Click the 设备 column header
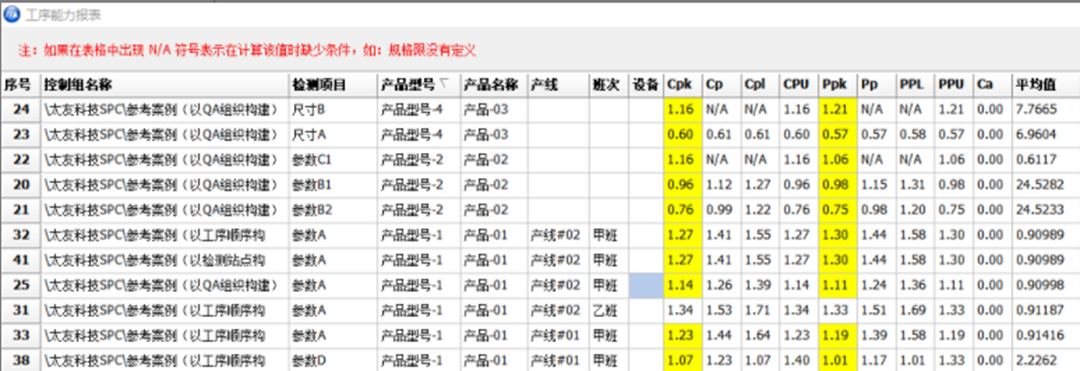 646,85
